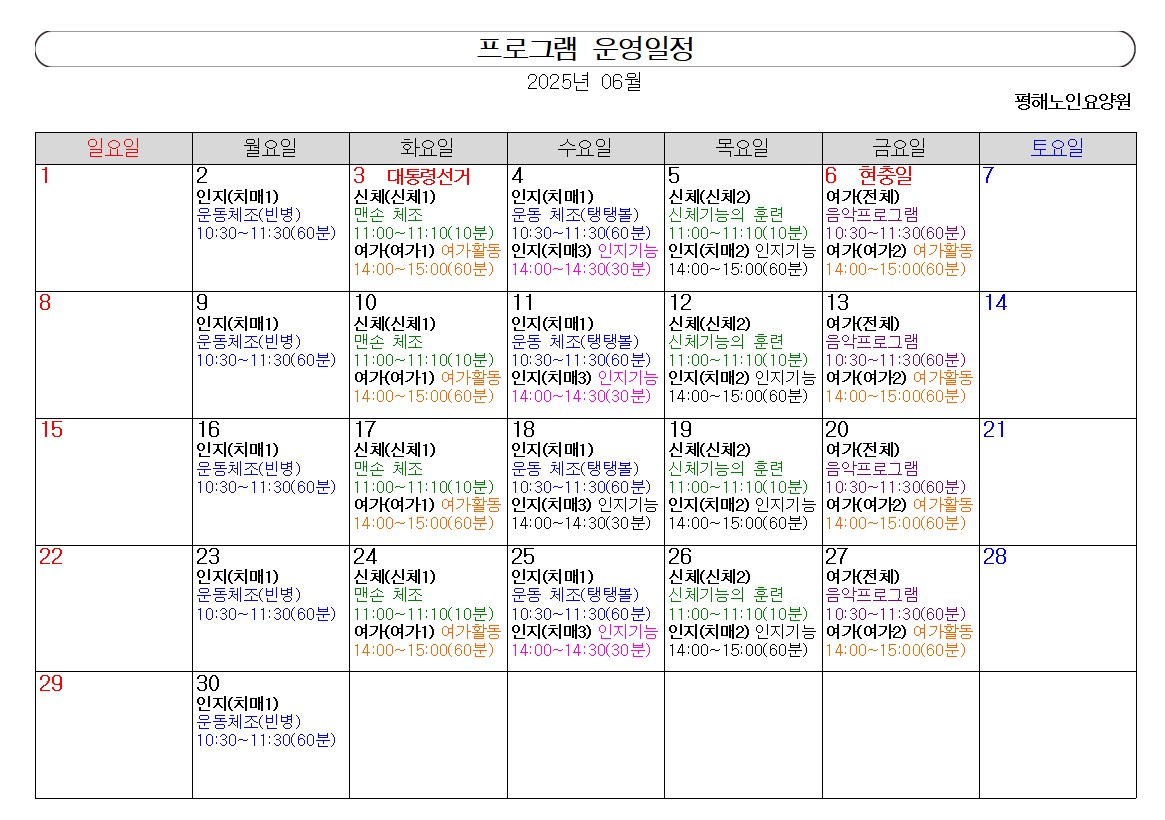Click day number 20
This screenshot has height=820, width=1165.
tap(837, 429)
